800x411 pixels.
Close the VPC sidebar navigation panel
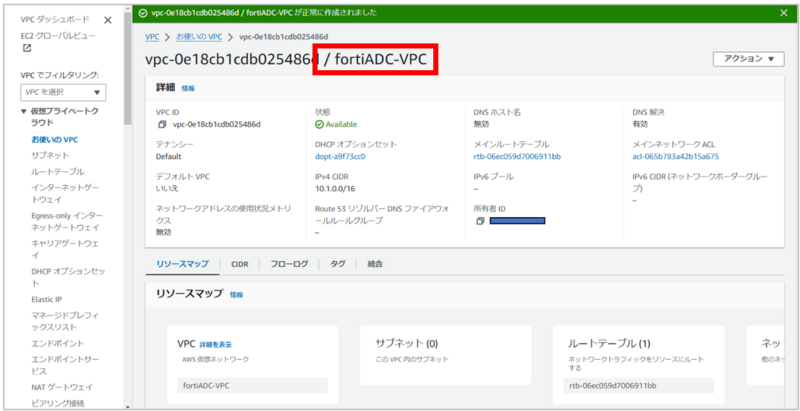(108, 20)
